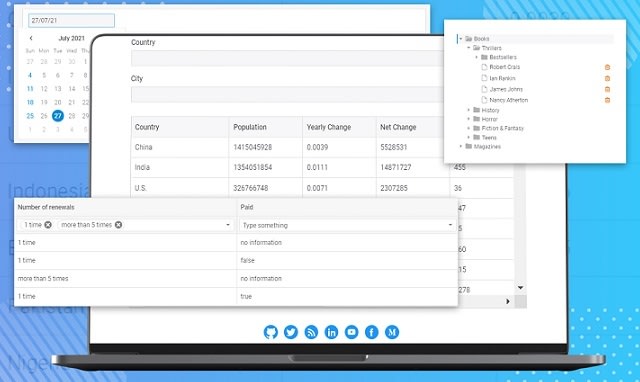Expand the Magazines tree node
This screenshot has width=640, height=382.
pyautogui.click(x=461, y=146)
